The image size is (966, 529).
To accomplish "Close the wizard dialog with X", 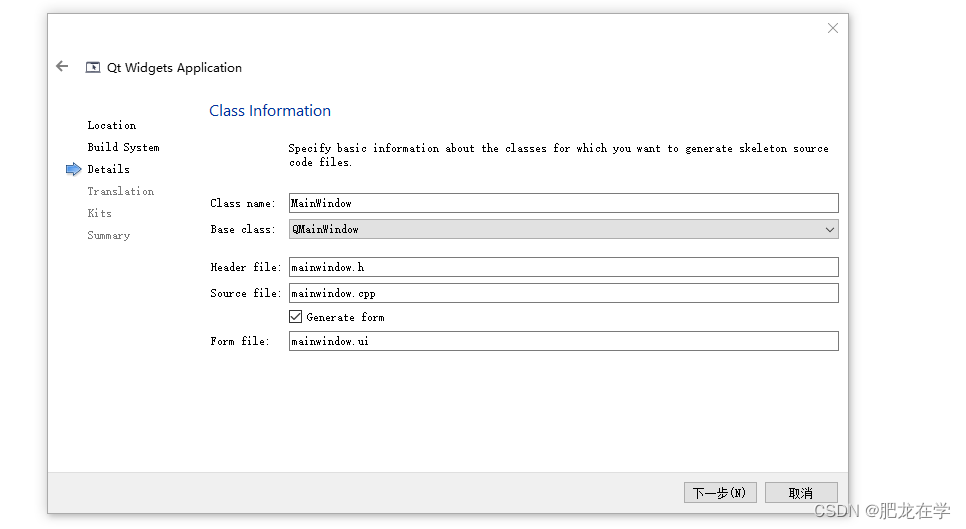I will pyautogui.click(x=833, y=28).
